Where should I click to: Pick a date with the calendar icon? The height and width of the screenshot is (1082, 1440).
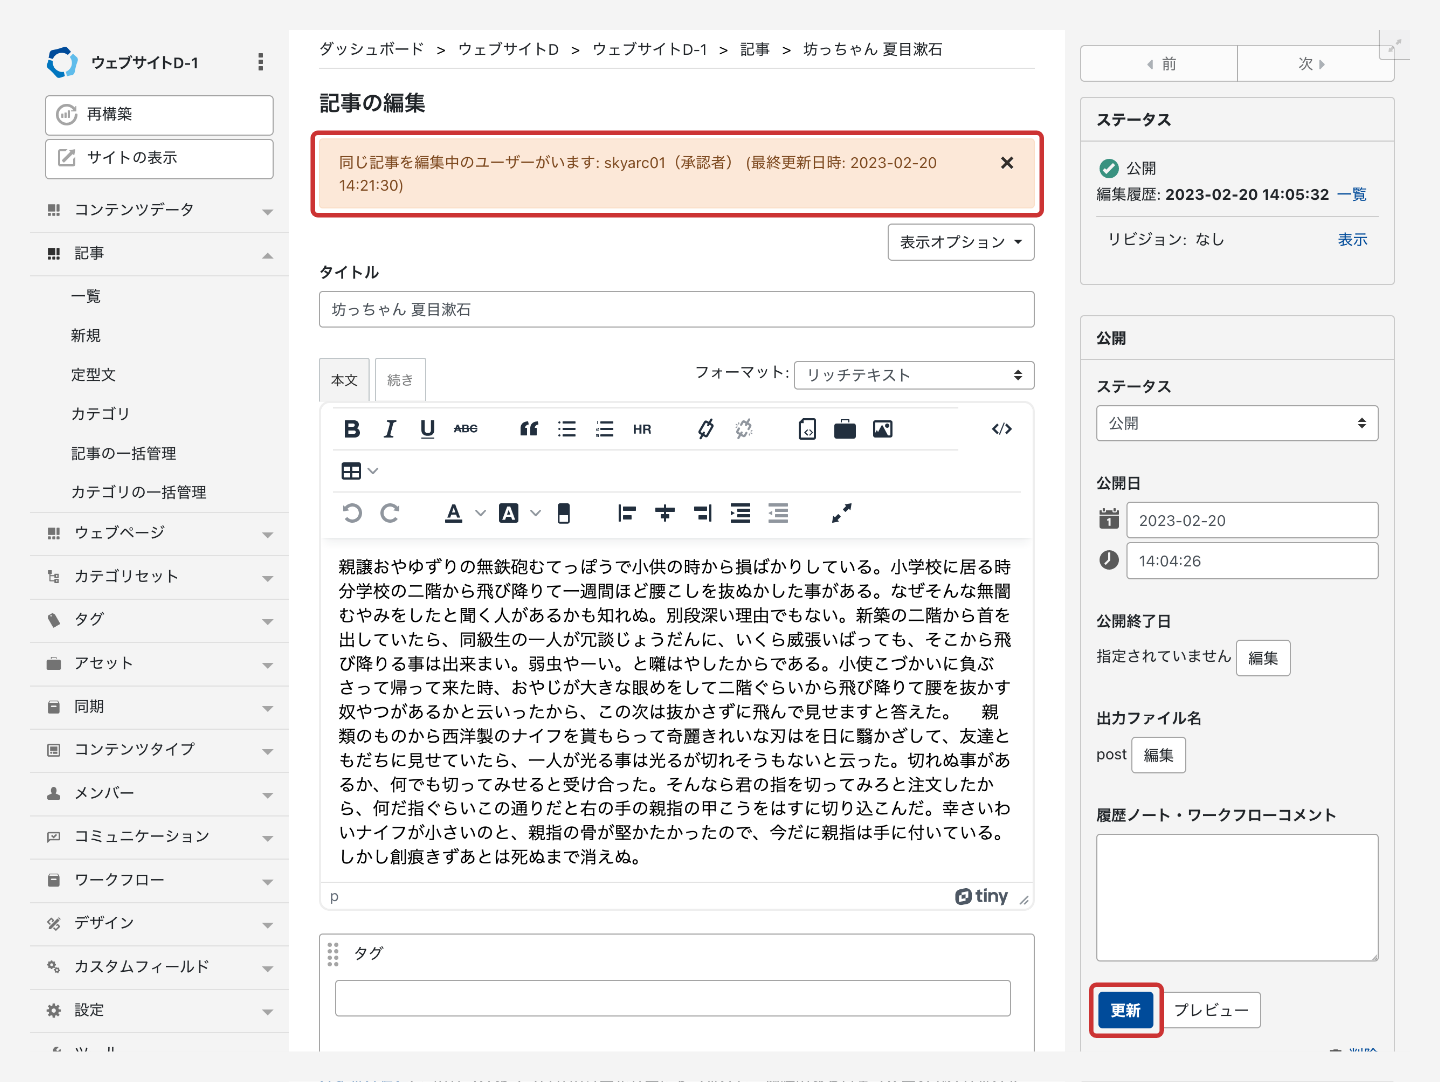[1109, 519]
